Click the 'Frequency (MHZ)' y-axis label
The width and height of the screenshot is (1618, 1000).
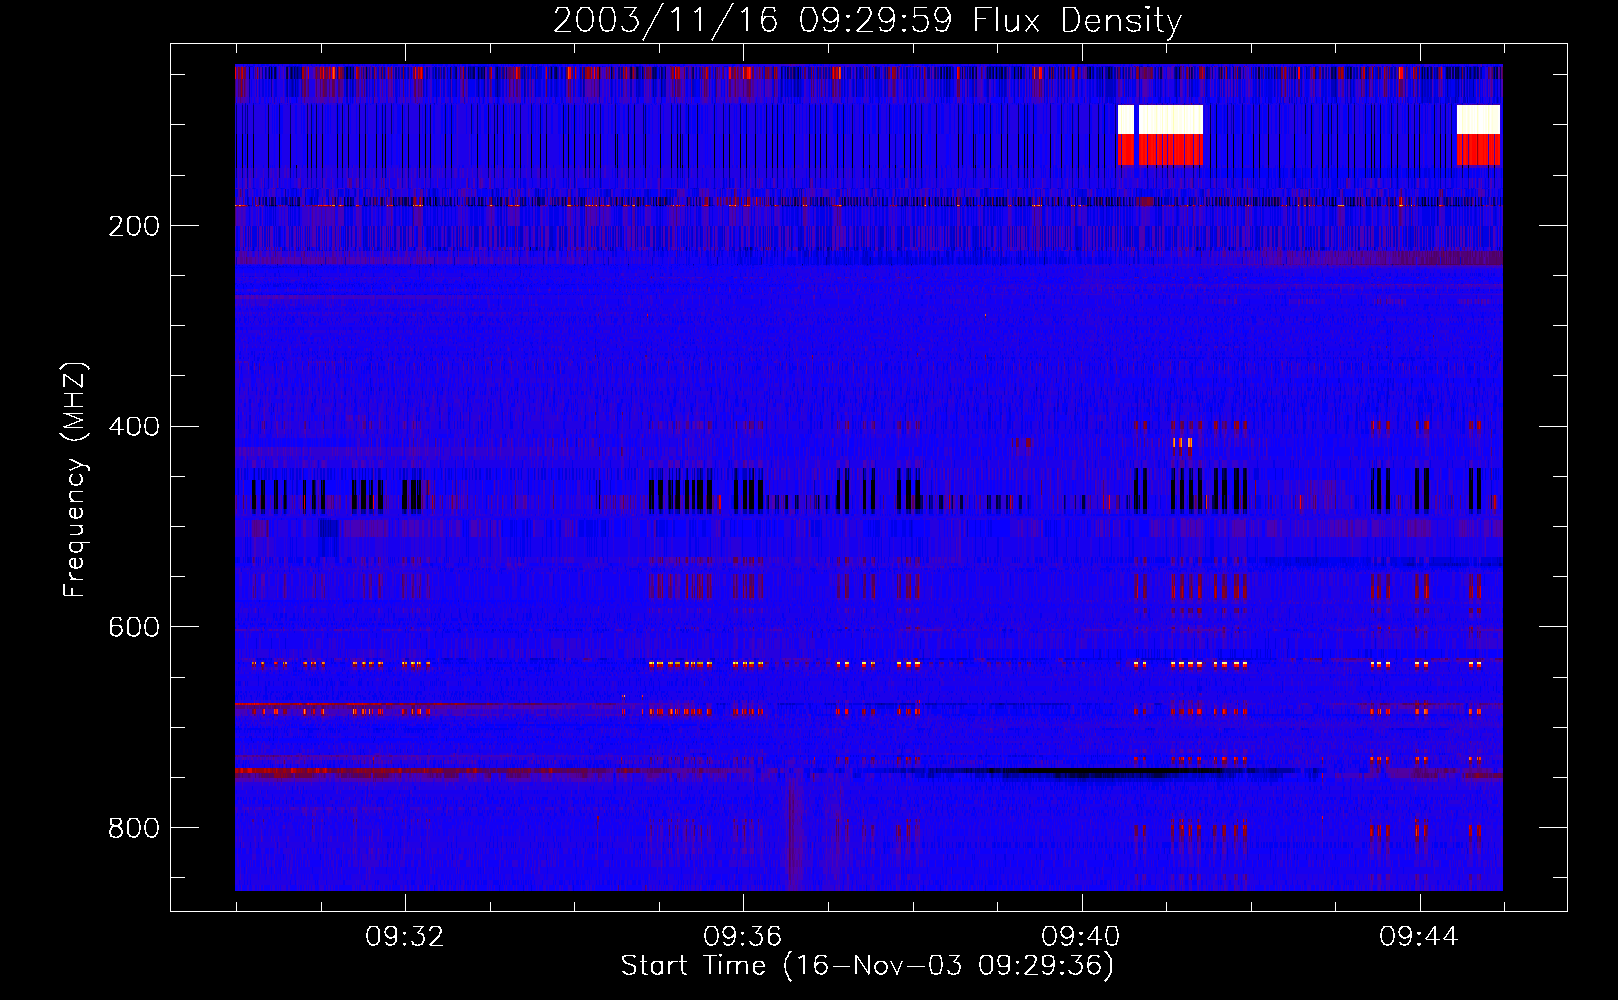click(75, 480)
